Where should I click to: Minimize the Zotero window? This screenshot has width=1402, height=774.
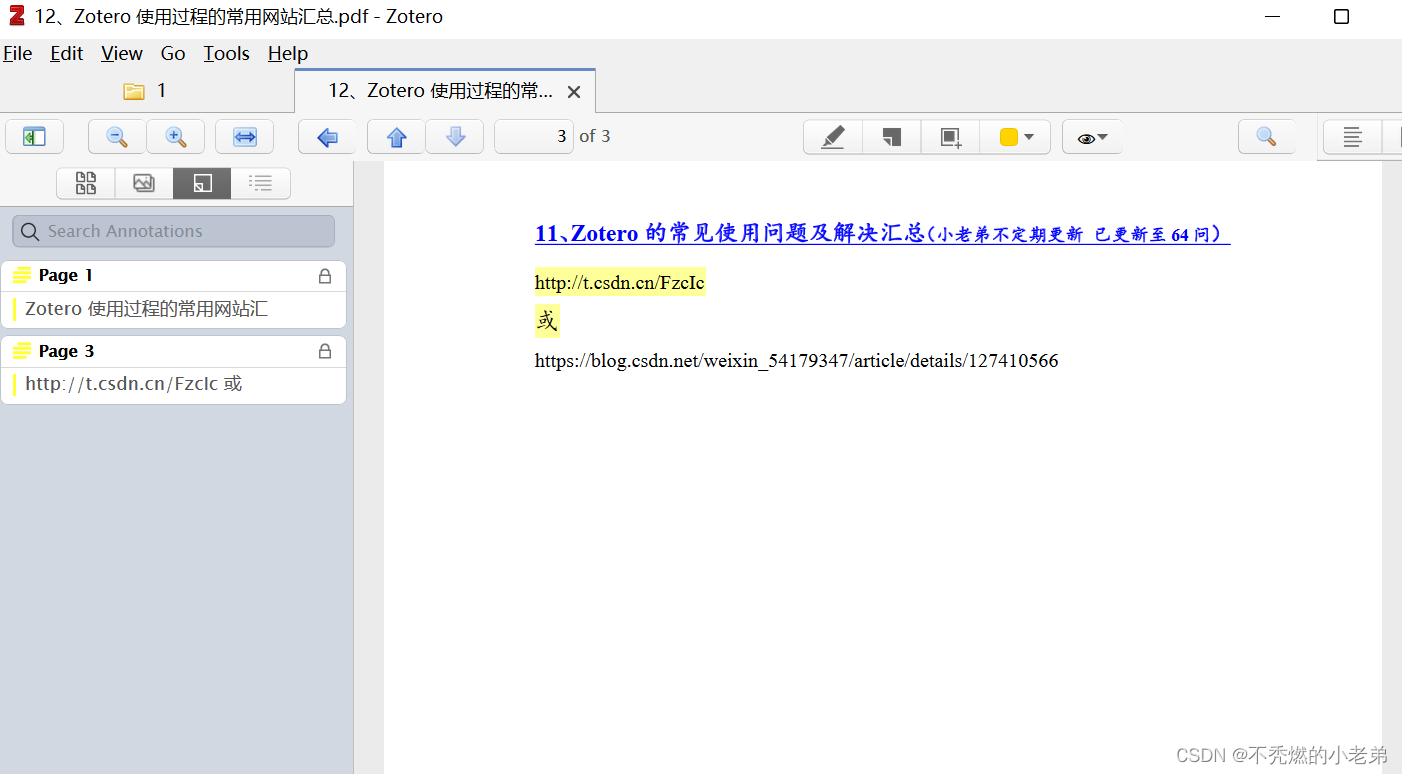click(x=1272, y=17)
